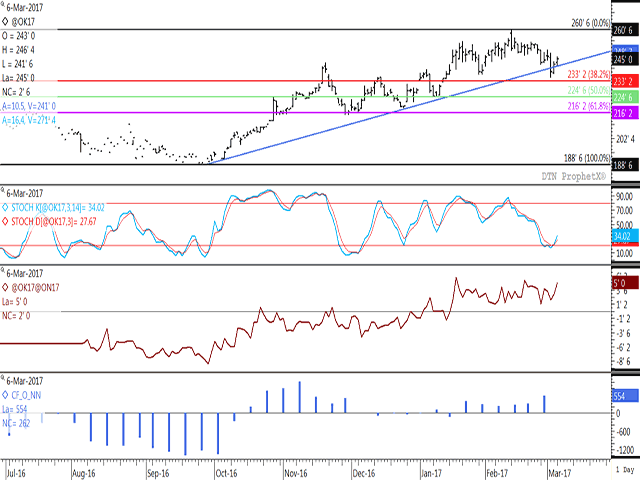Click the 245' 0 last price axis tag
Image resolution: width=640 pixels, height=480 pixels.
[x=625, y=60]
